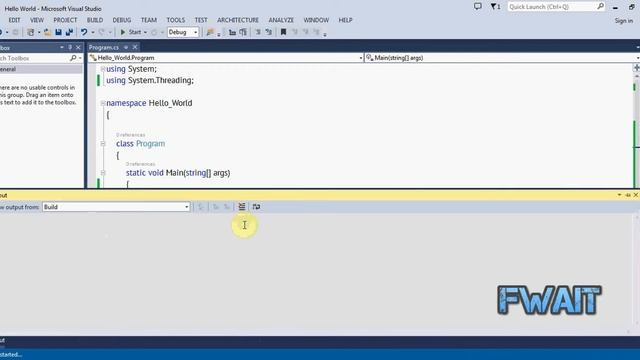The height and width of the screenshot is (360, 640).
Task: Open the ARCHITECTURE menu
Action: [238, 20]
